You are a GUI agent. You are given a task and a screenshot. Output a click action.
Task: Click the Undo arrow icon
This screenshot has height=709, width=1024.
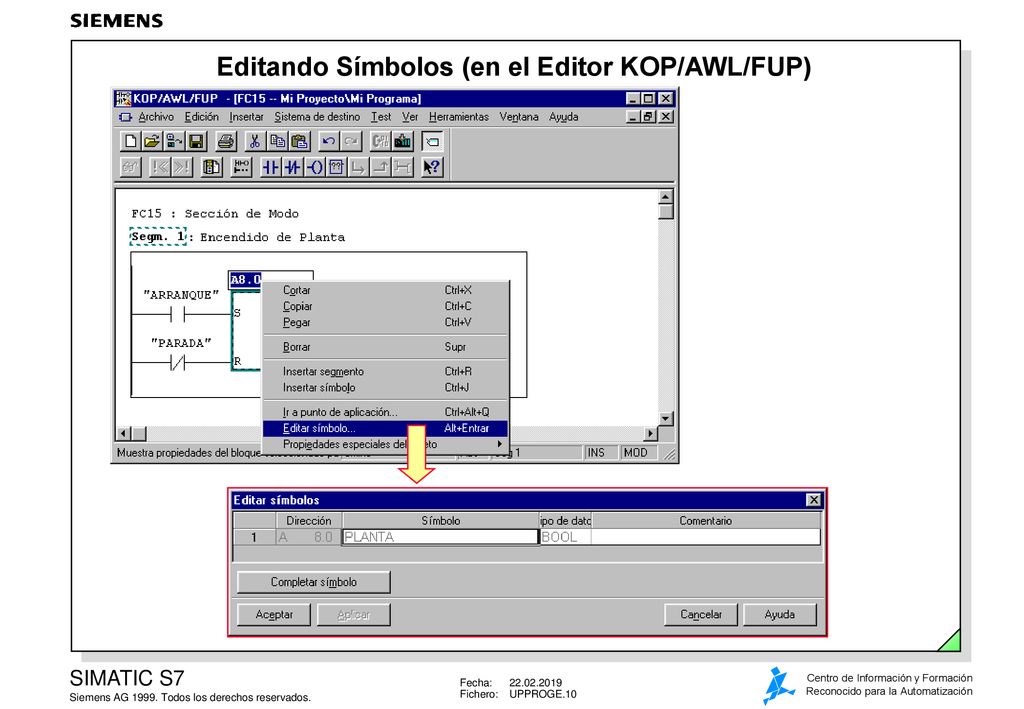click(329, 141)
